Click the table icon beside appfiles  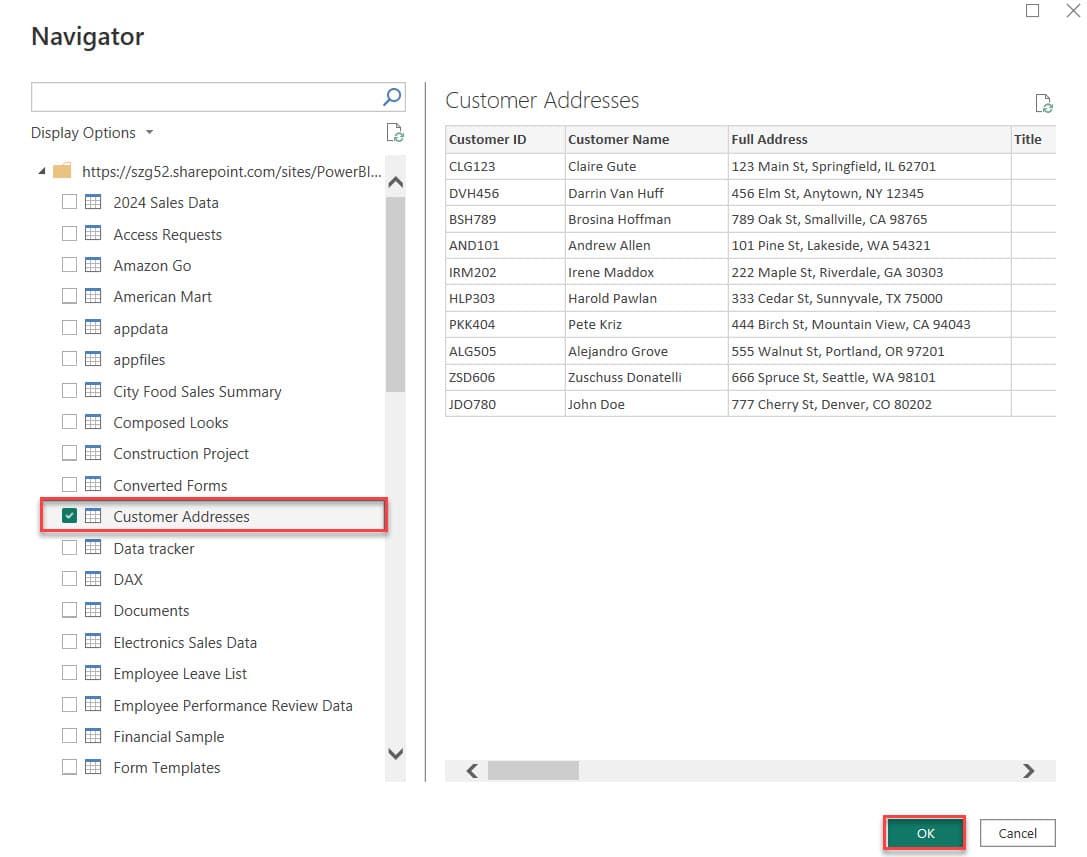92,359
